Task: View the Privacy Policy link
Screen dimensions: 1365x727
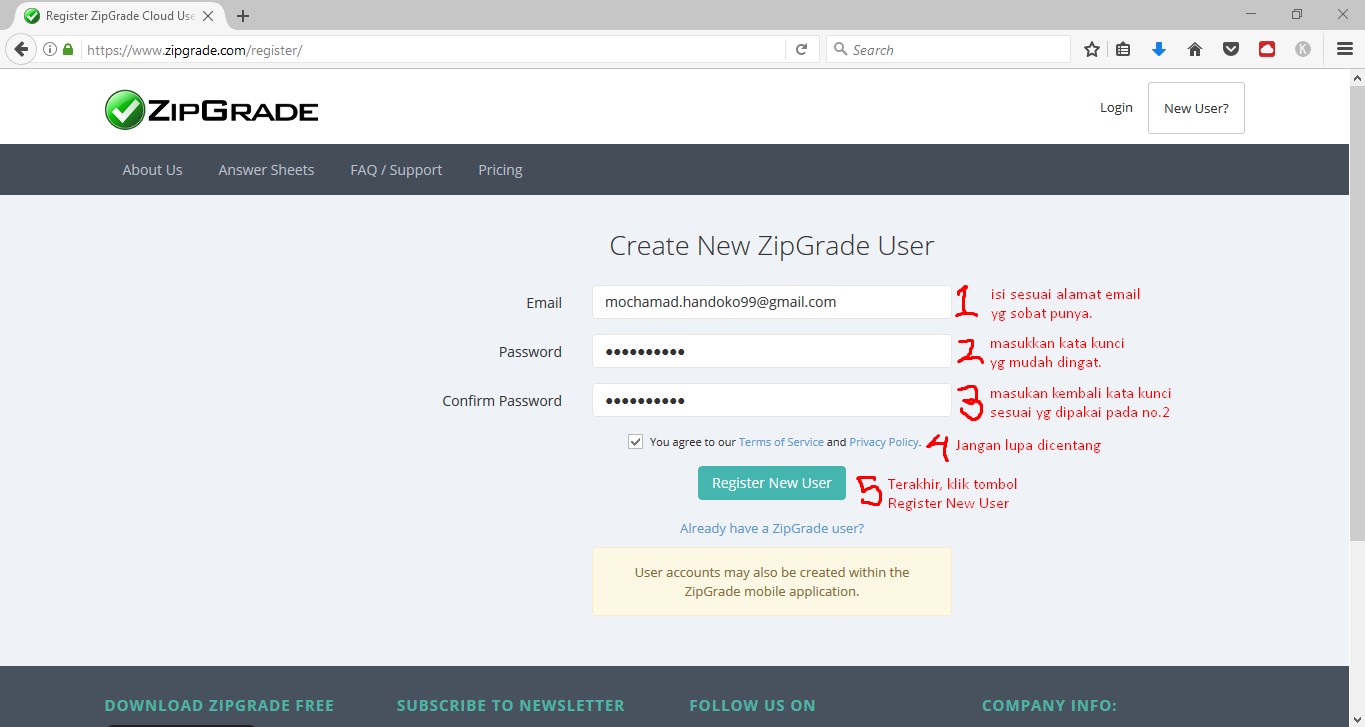Action: click(883, 441)
